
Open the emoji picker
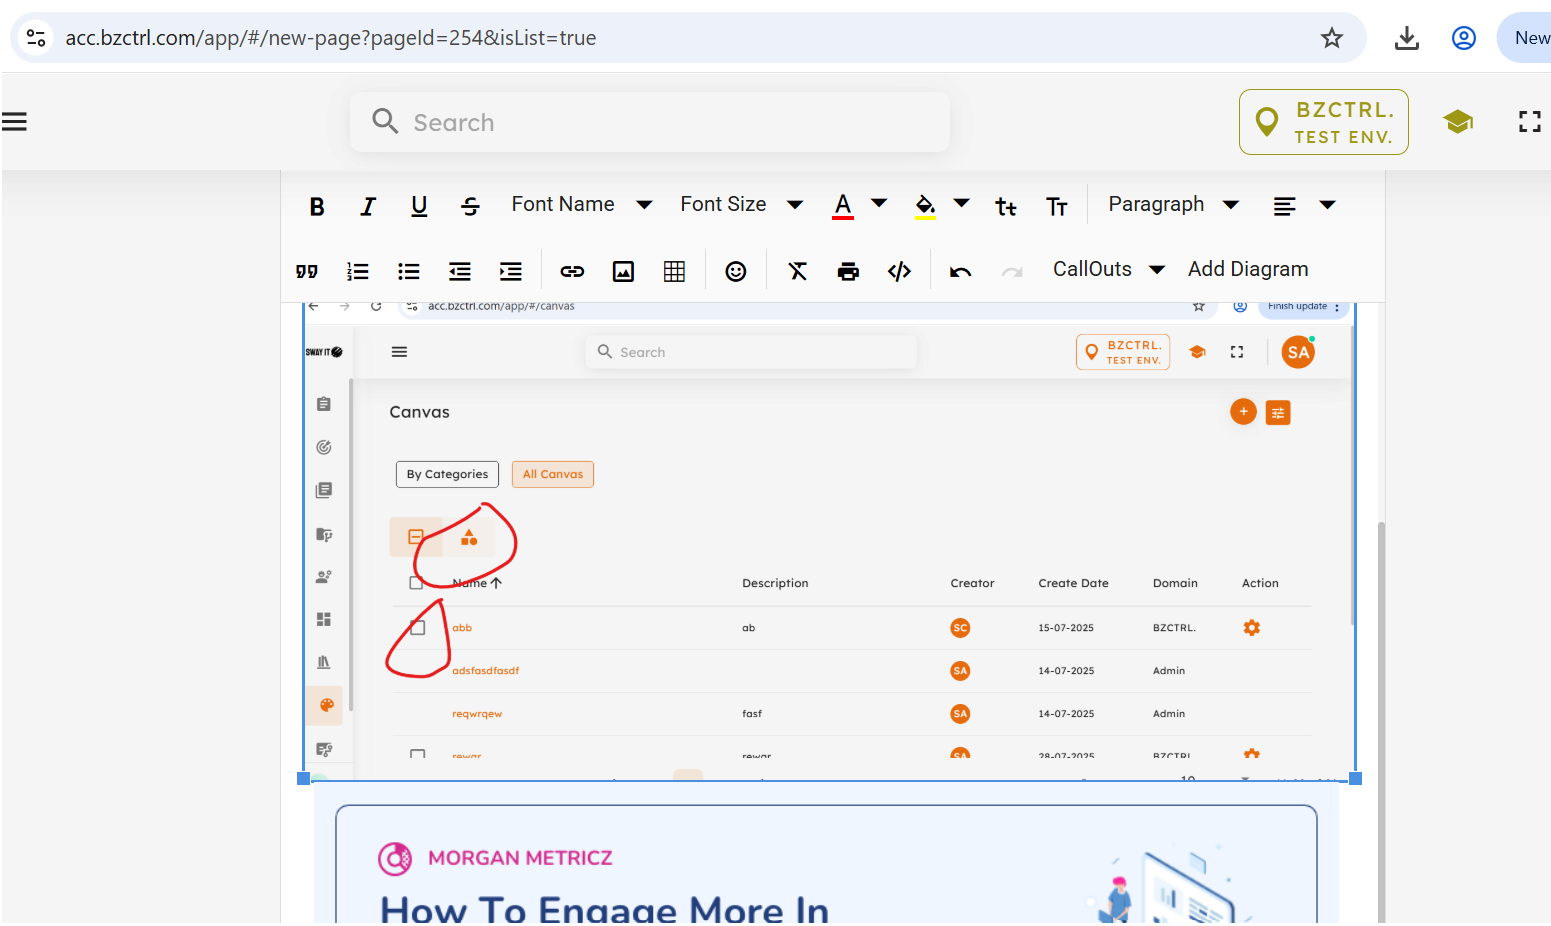pyautogui.click(x=736, y=271)
